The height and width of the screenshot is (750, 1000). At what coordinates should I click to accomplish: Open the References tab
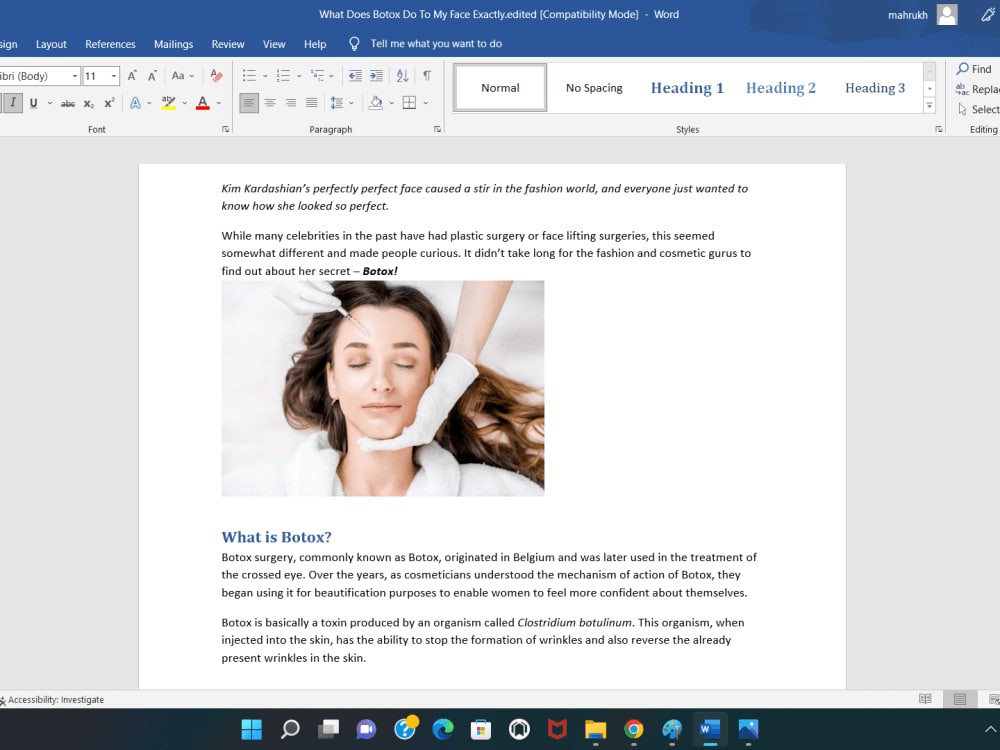(x=110, y=44)
